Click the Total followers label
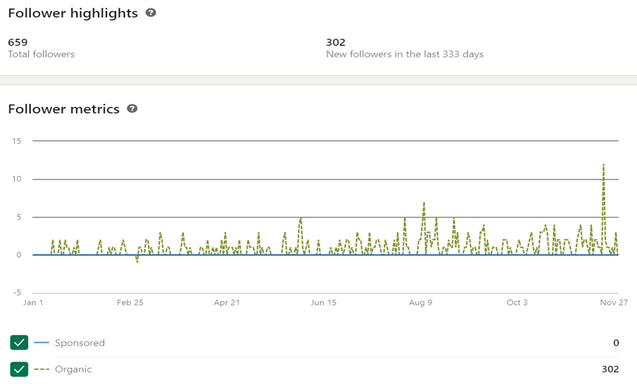Viewport: 637px width, 384px height. [41, 54]
